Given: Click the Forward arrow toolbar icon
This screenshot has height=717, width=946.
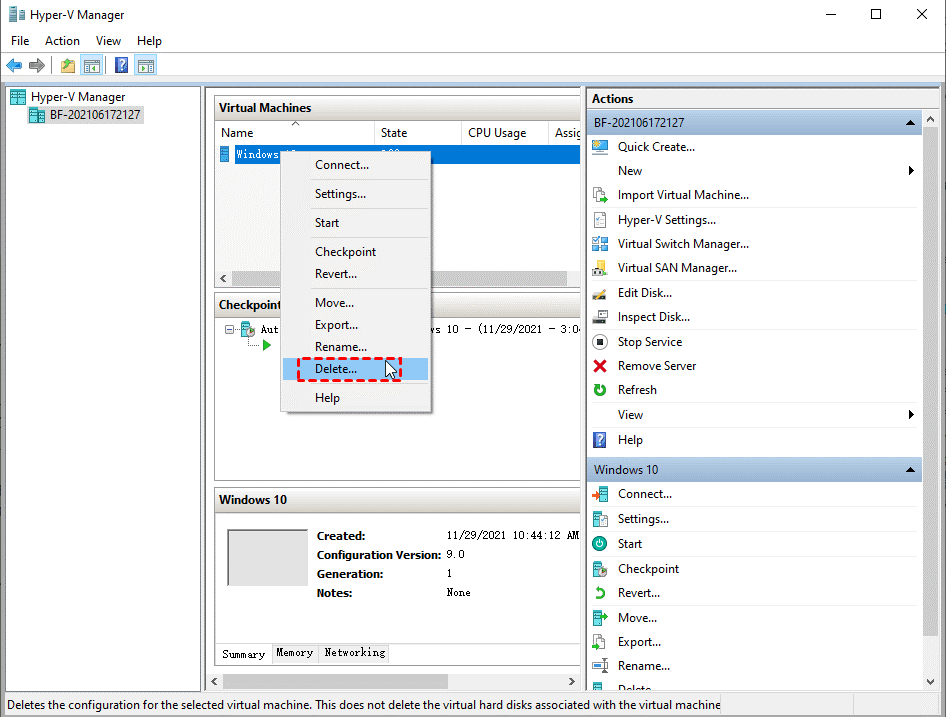Looking at the screenshot, I should (37, 65).
